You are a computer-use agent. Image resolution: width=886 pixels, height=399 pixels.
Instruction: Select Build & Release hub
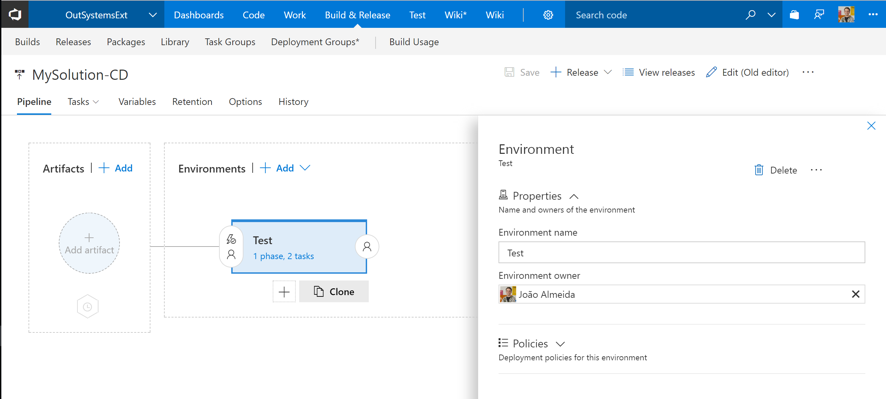(358, 15)
